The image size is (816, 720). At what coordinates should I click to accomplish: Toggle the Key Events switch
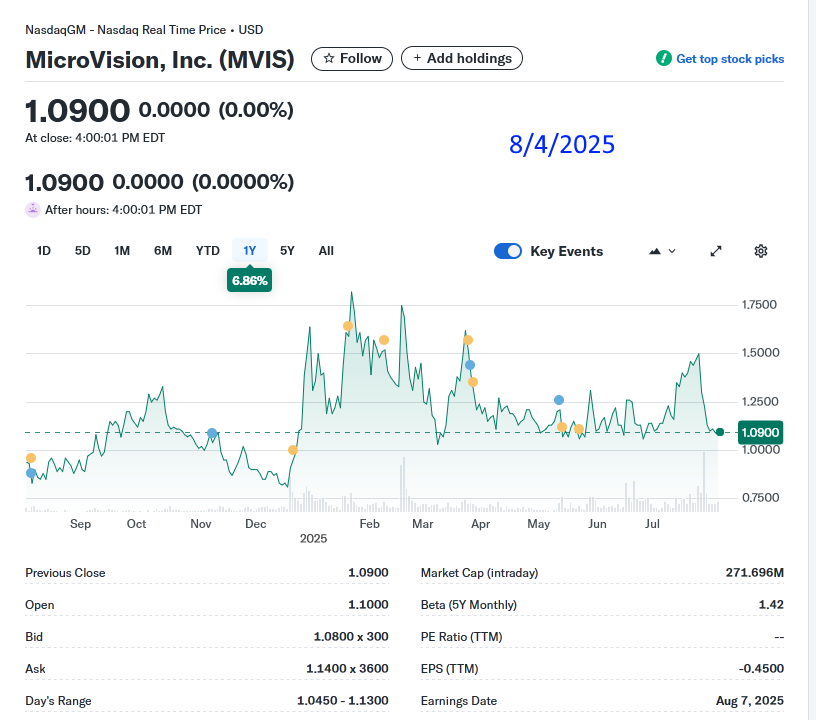tap(508, 251)
